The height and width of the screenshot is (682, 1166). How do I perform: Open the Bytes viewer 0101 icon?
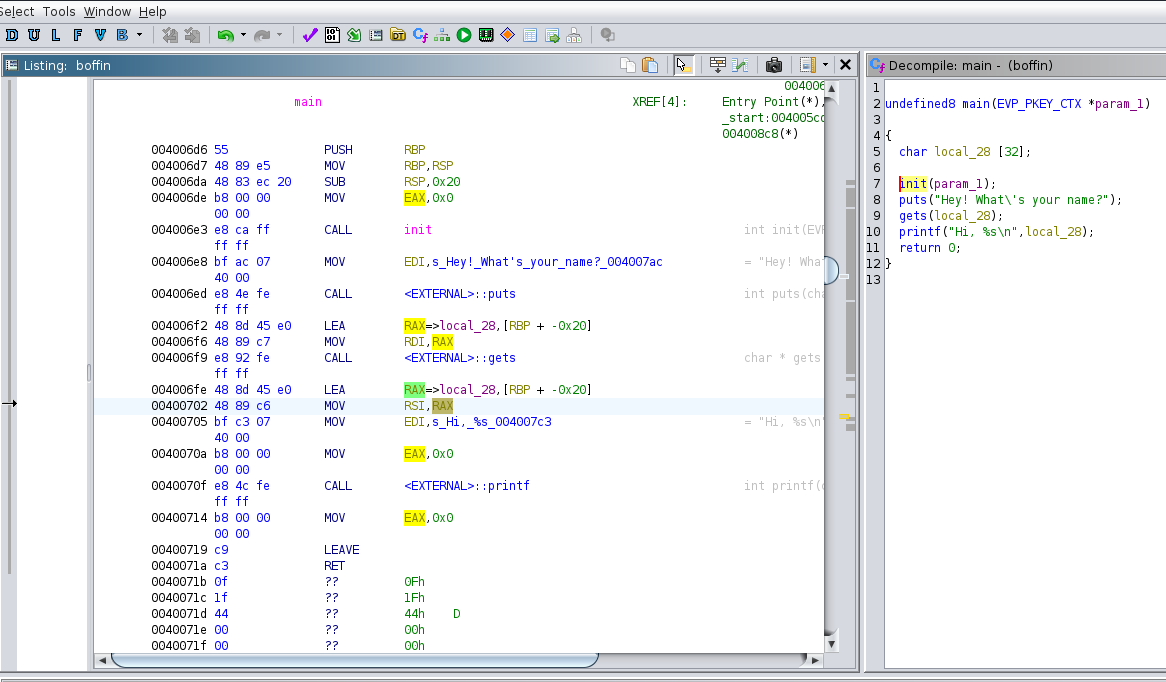[x=332, y=35]
